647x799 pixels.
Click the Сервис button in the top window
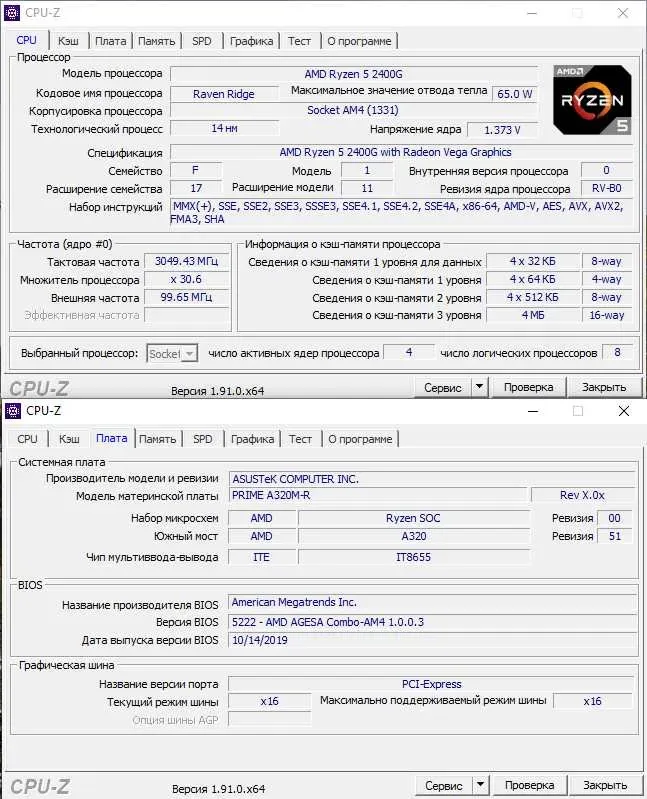(443, 387)
